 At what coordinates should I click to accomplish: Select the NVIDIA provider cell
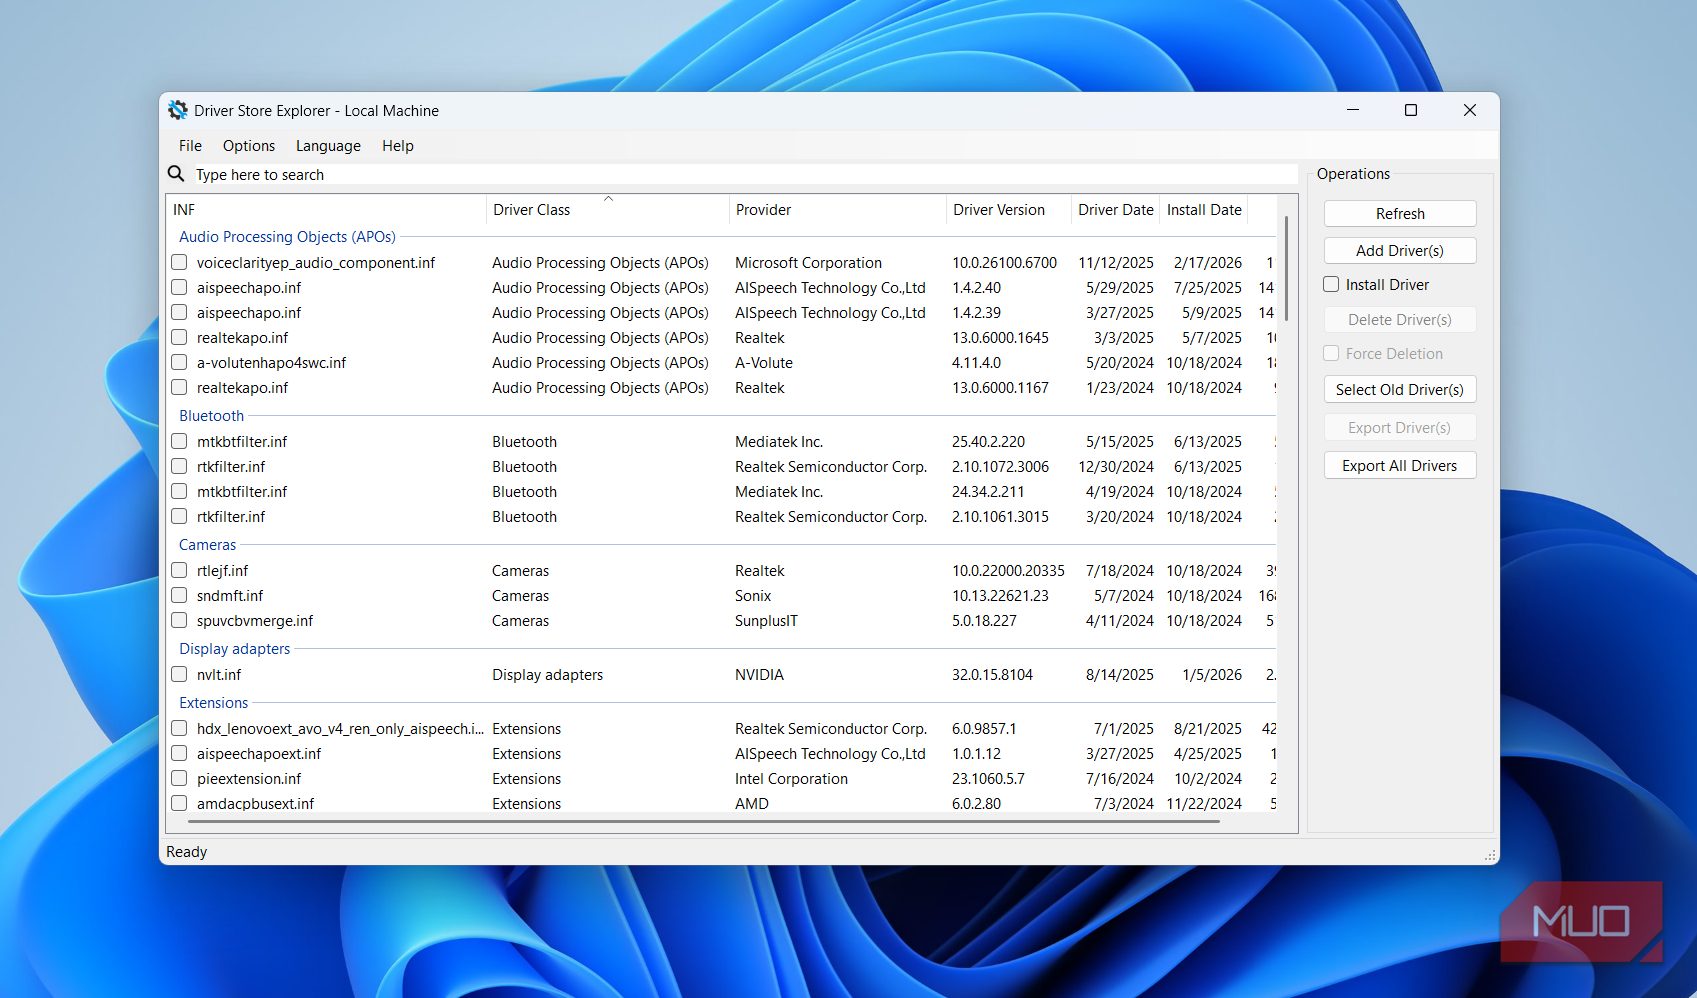click(759, 675)
